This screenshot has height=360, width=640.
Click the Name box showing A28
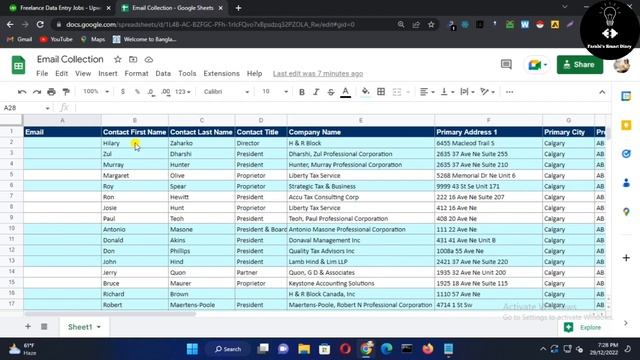point(27,108)
